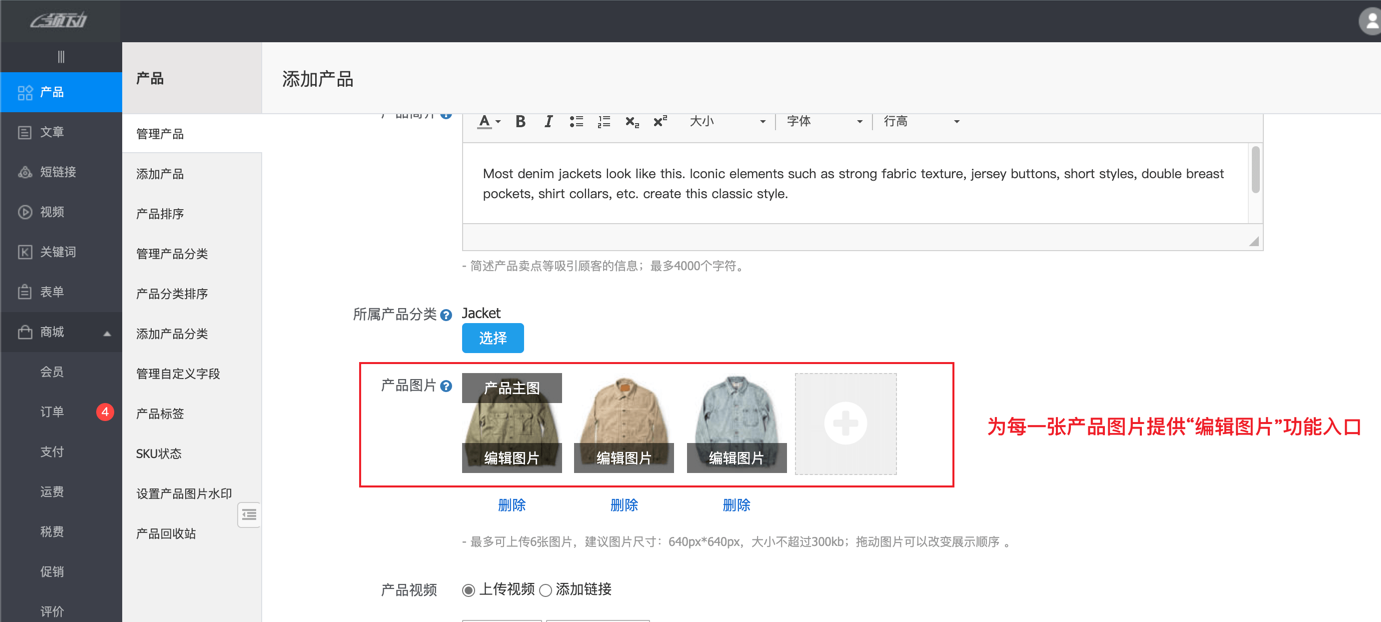The image size is (1381, 622).
Task: Collapse the sidebar using the top toggle
Action: click(61, 55)
